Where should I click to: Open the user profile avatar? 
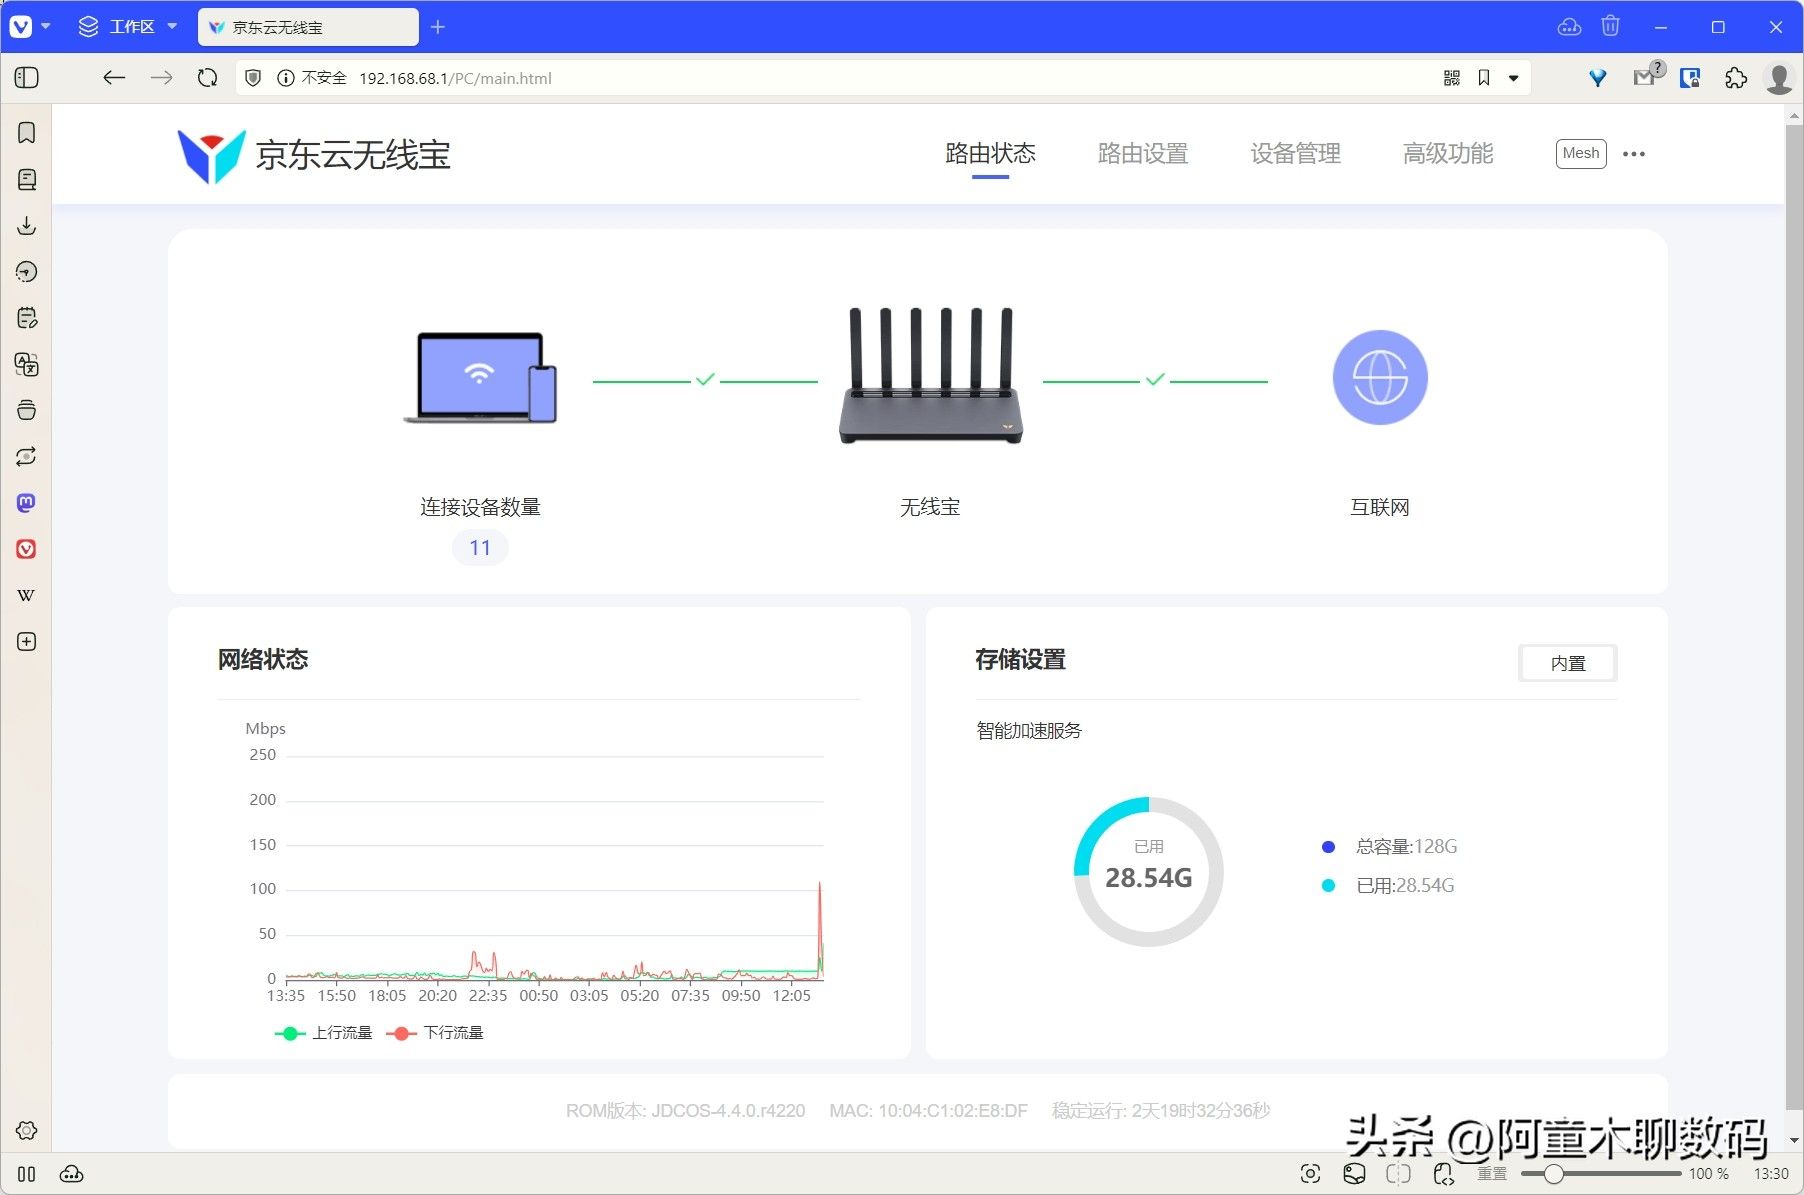[x=1779, y=78]
